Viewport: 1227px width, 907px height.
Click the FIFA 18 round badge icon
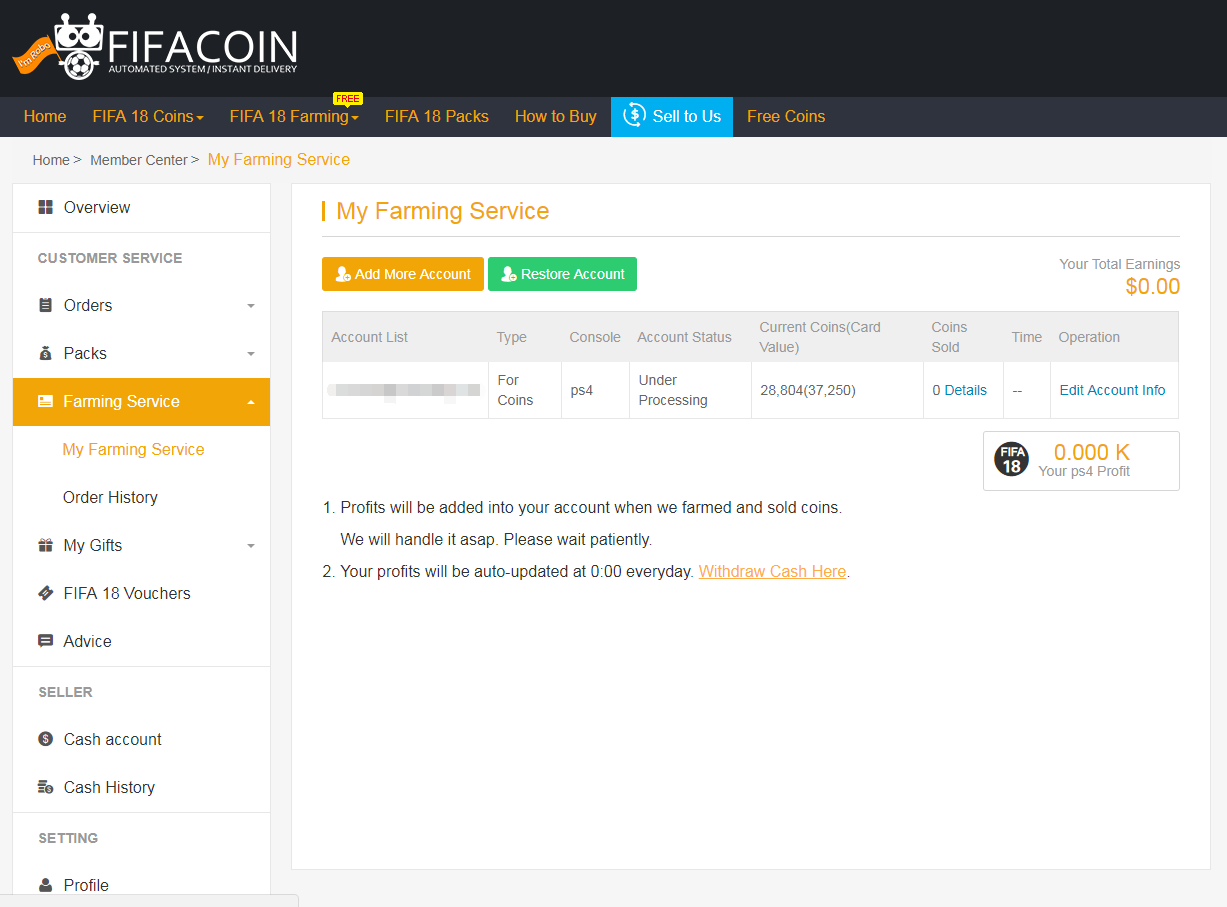(x=1011, y=460)
